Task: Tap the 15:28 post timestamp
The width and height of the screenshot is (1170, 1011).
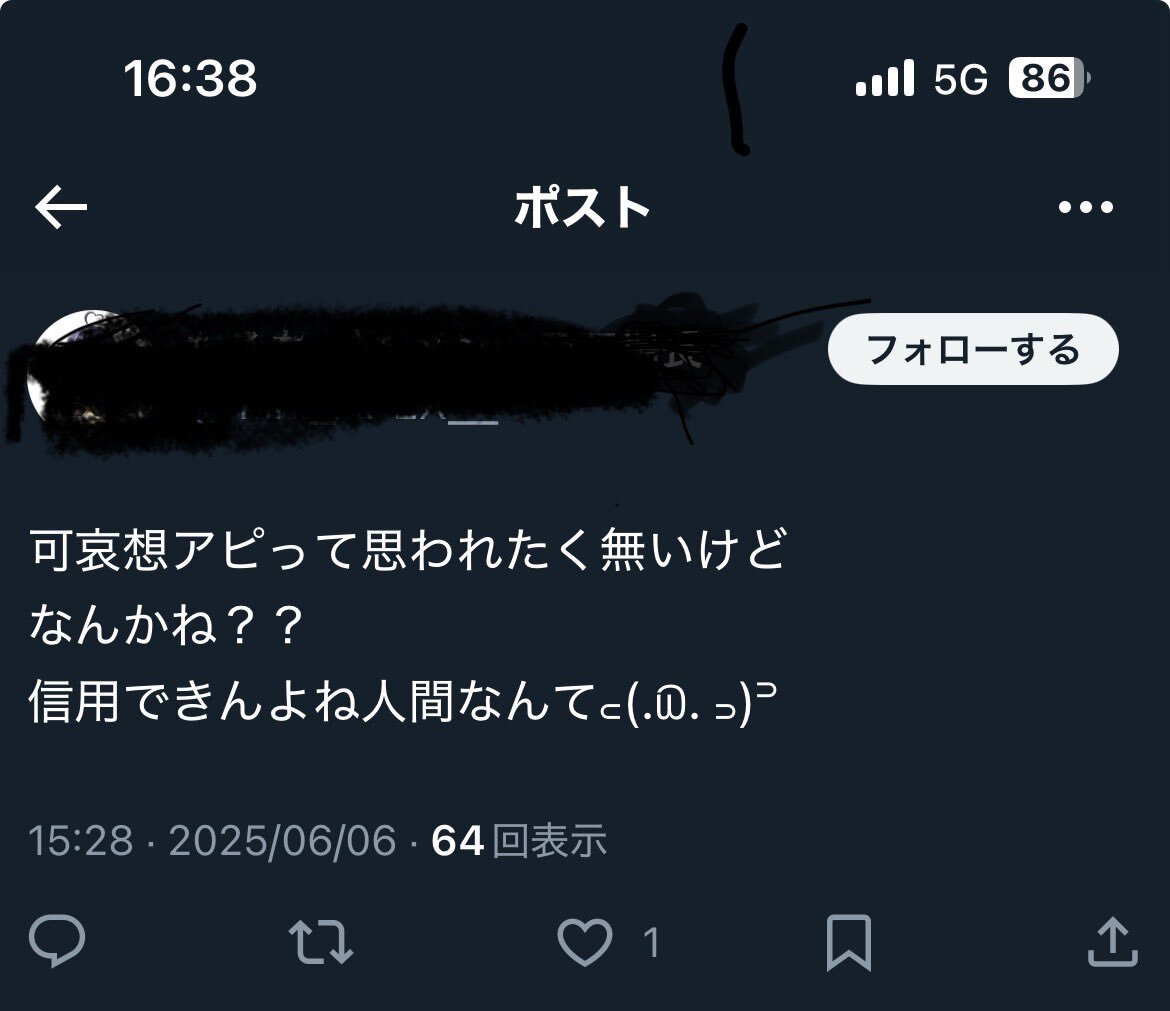Action: pyautogui.click(x=81, y=841)
